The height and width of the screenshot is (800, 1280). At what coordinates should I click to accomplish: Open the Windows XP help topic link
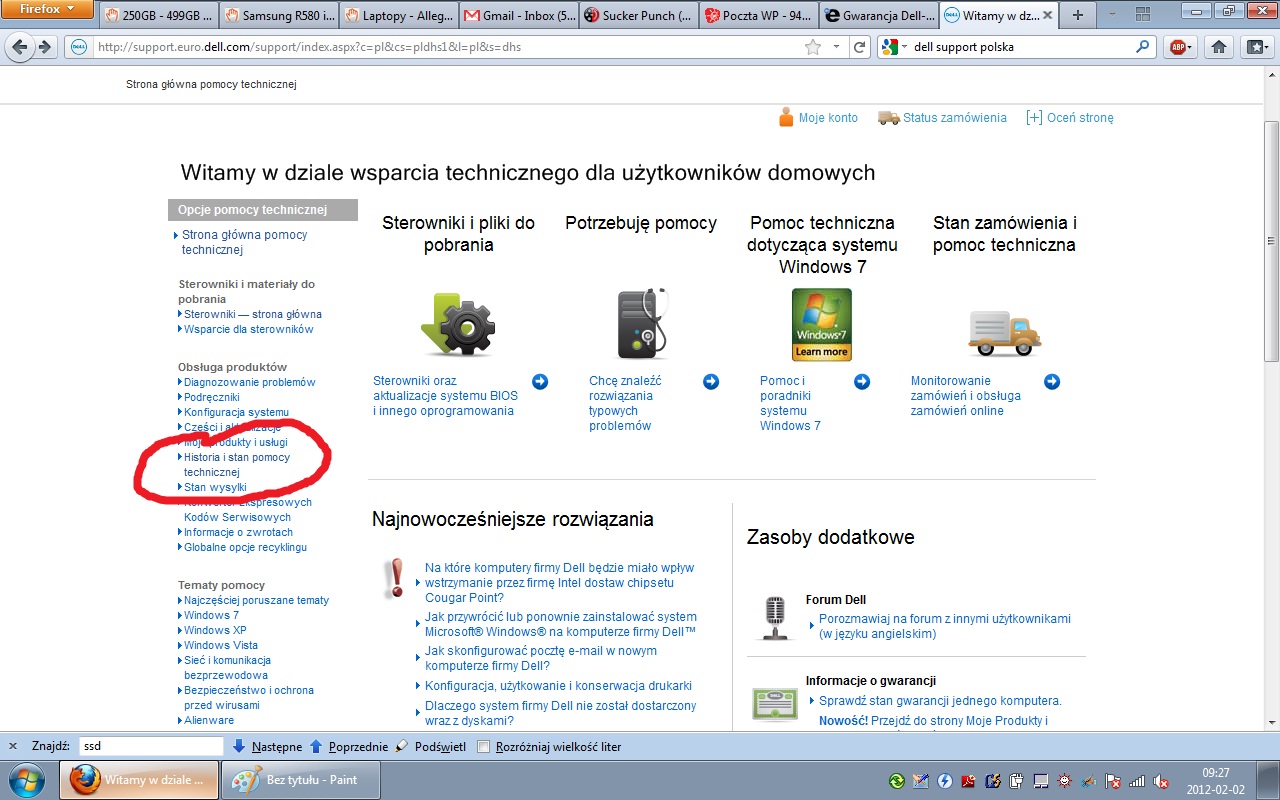[215, 630]
